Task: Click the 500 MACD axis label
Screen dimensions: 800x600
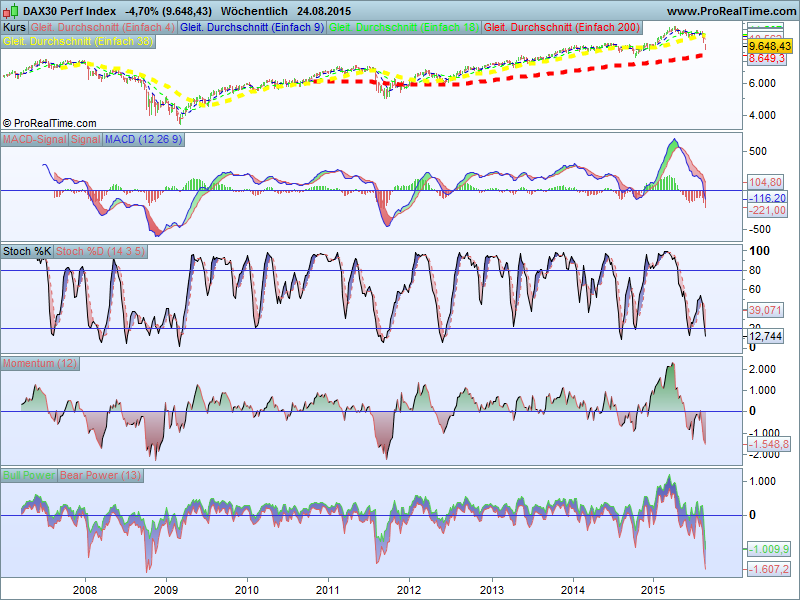Action: point(758,152)
